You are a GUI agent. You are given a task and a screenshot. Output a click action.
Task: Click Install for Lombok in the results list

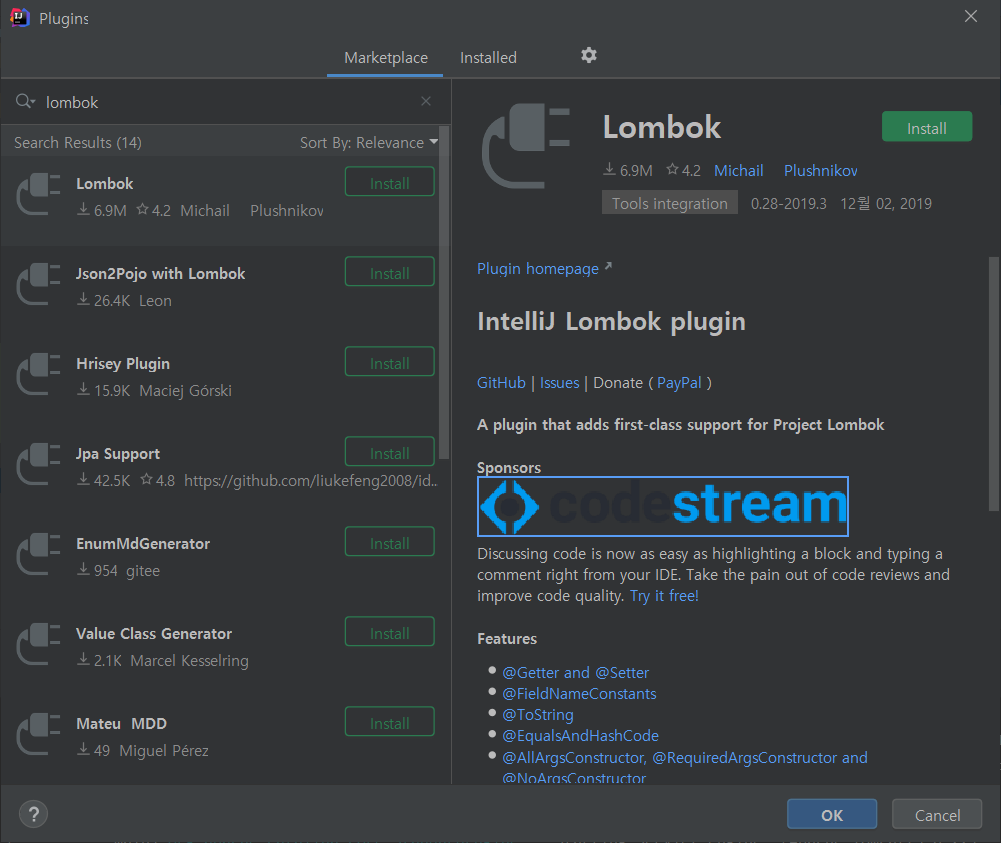389,183
